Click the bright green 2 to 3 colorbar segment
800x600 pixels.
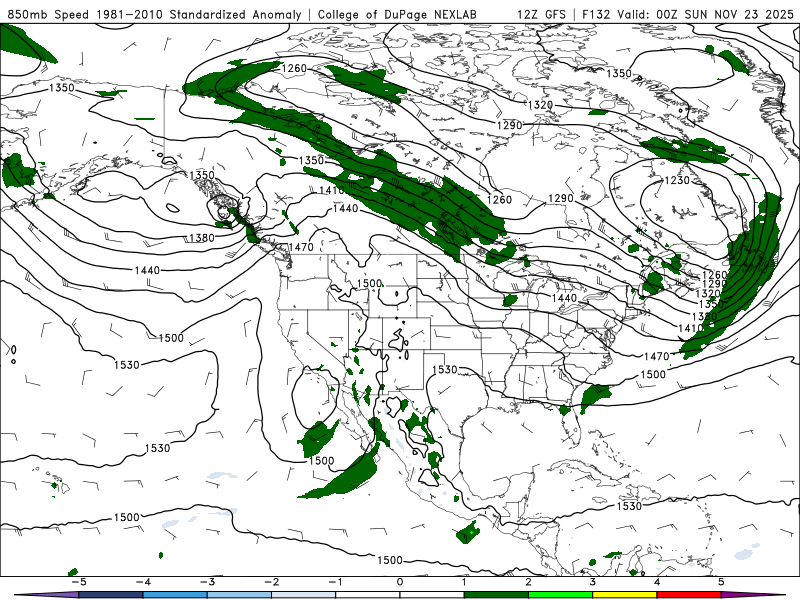(560, 595)
